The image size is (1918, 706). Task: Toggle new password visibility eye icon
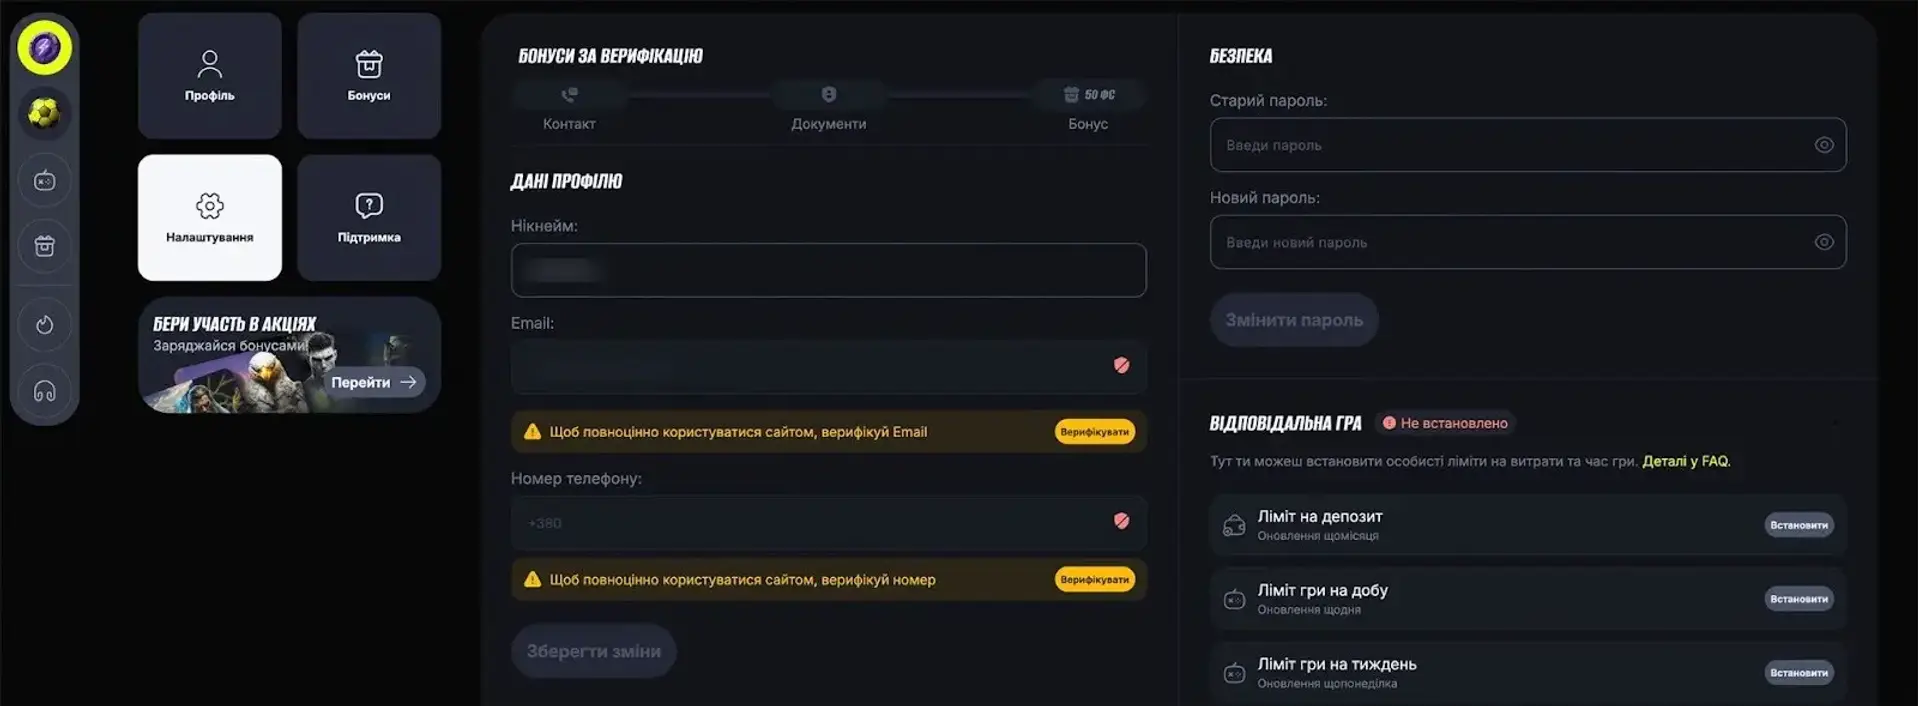click(1824, 242)
